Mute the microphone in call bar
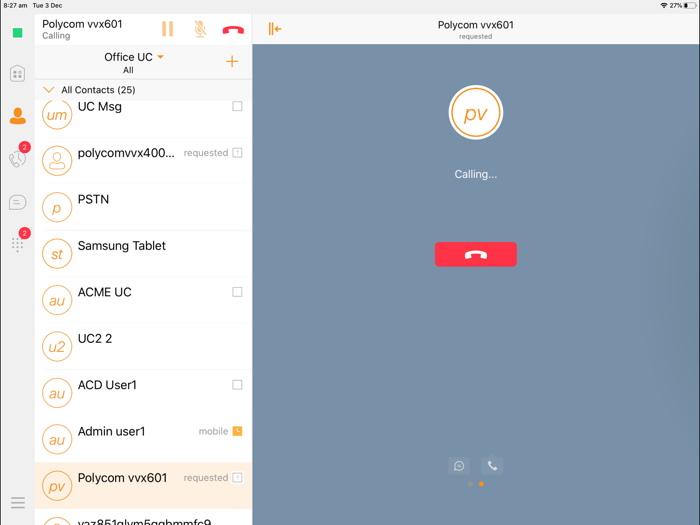The width and height of the screenshot is (700, 525). pyautogui.click(x=200, y=29)
